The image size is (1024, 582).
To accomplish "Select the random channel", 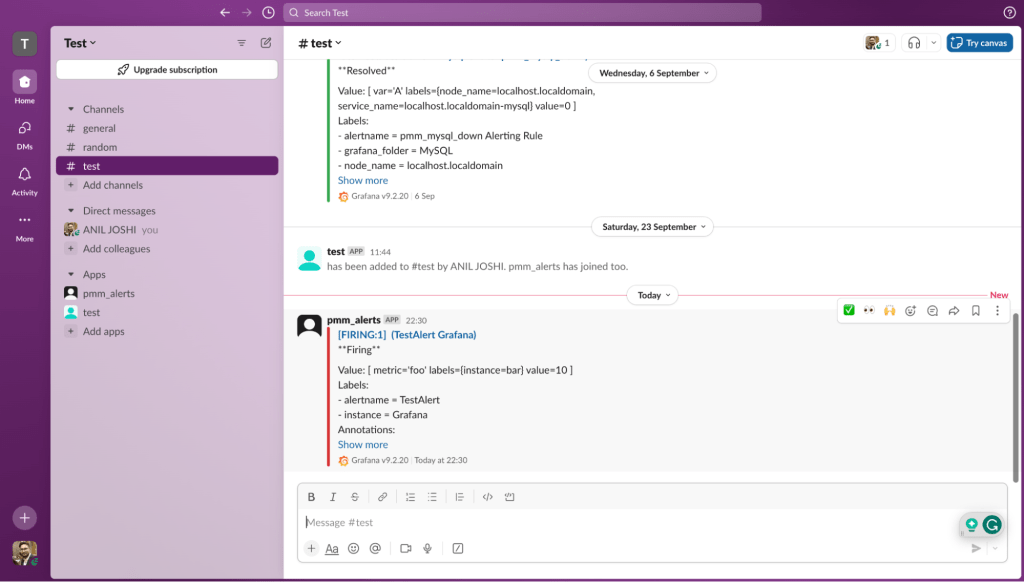I will [100, 147].
